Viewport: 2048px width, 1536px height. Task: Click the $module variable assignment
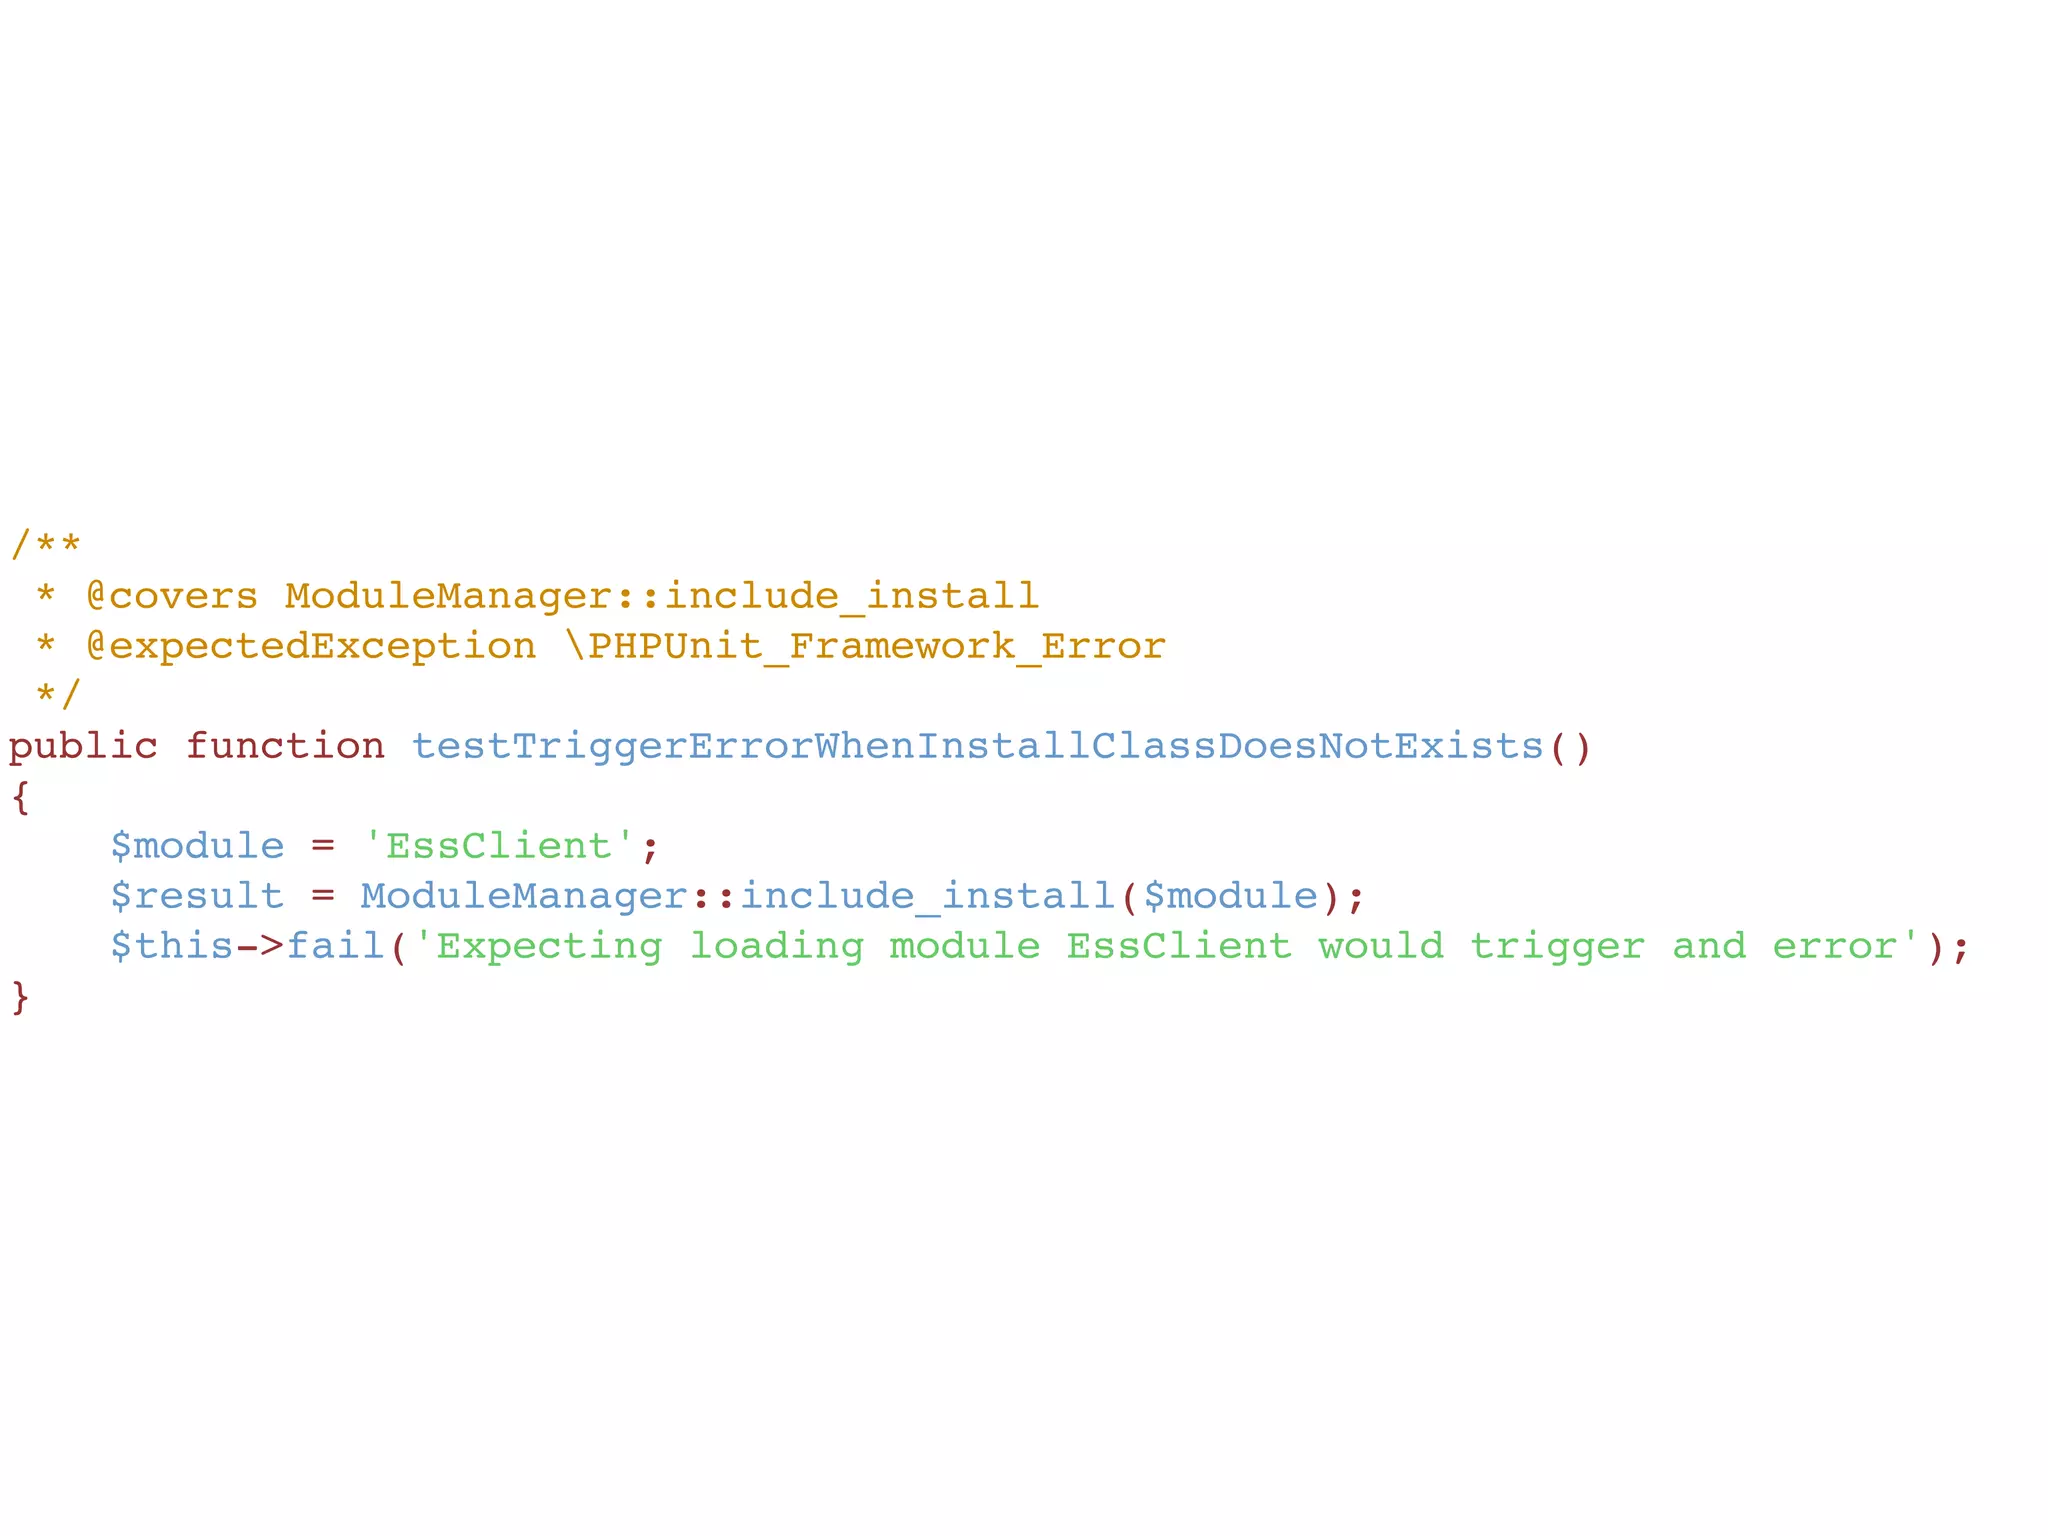(x=198, y=846)
